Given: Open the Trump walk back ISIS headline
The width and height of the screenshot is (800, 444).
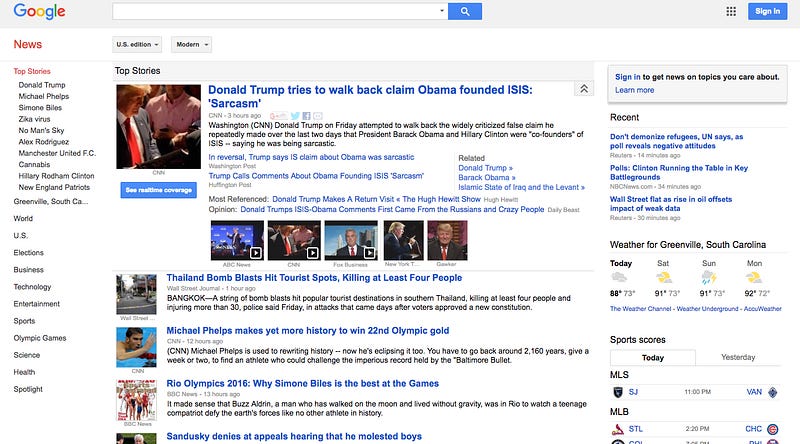Looking at the screenshot, I should (x=370, y=96).
